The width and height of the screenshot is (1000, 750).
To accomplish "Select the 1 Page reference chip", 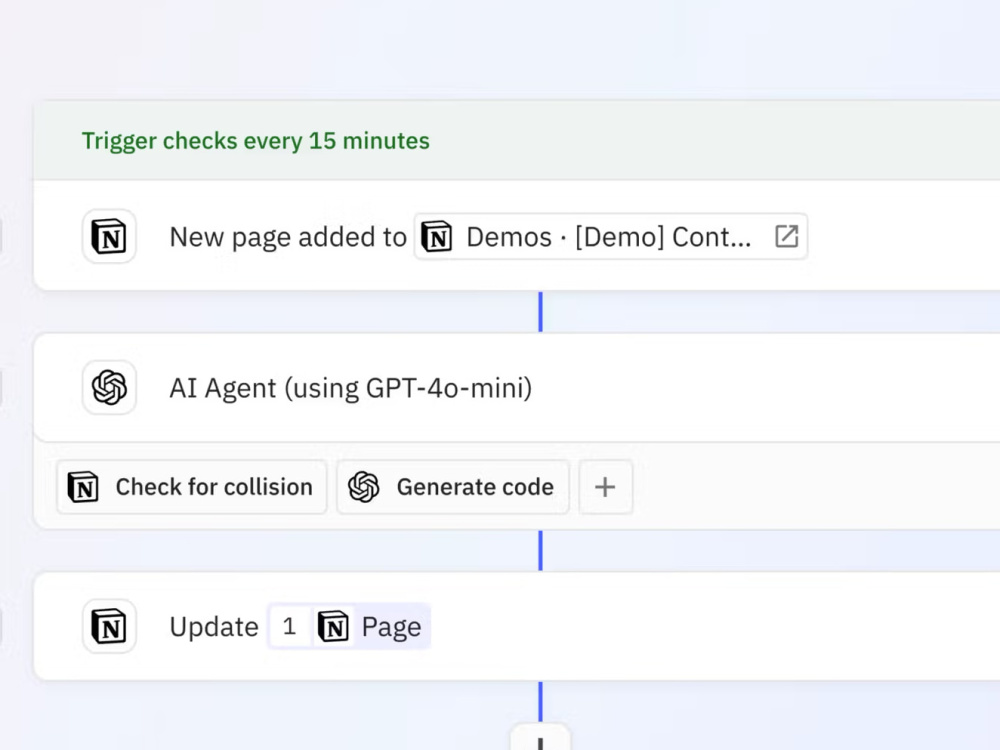I will pyautogui.click(x=349, y=626).
